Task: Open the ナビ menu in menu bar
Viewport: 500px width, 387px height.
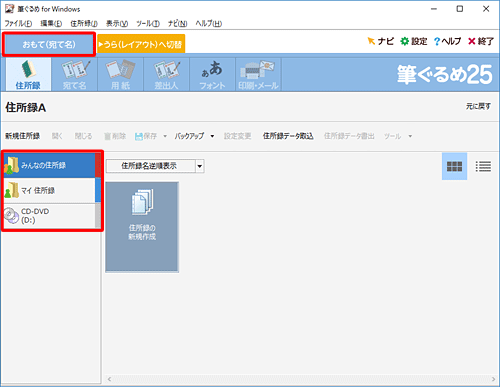Action: [x=177, y=23]
